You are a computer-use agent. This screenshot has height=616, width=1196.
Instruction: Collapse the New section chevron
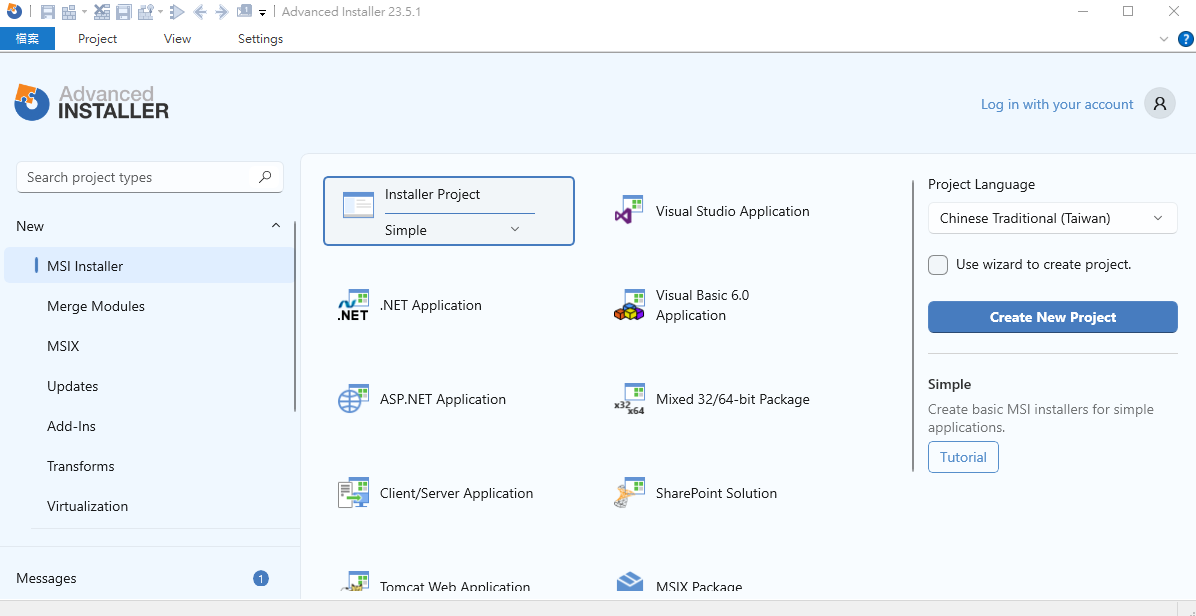(x=276, y=226)
